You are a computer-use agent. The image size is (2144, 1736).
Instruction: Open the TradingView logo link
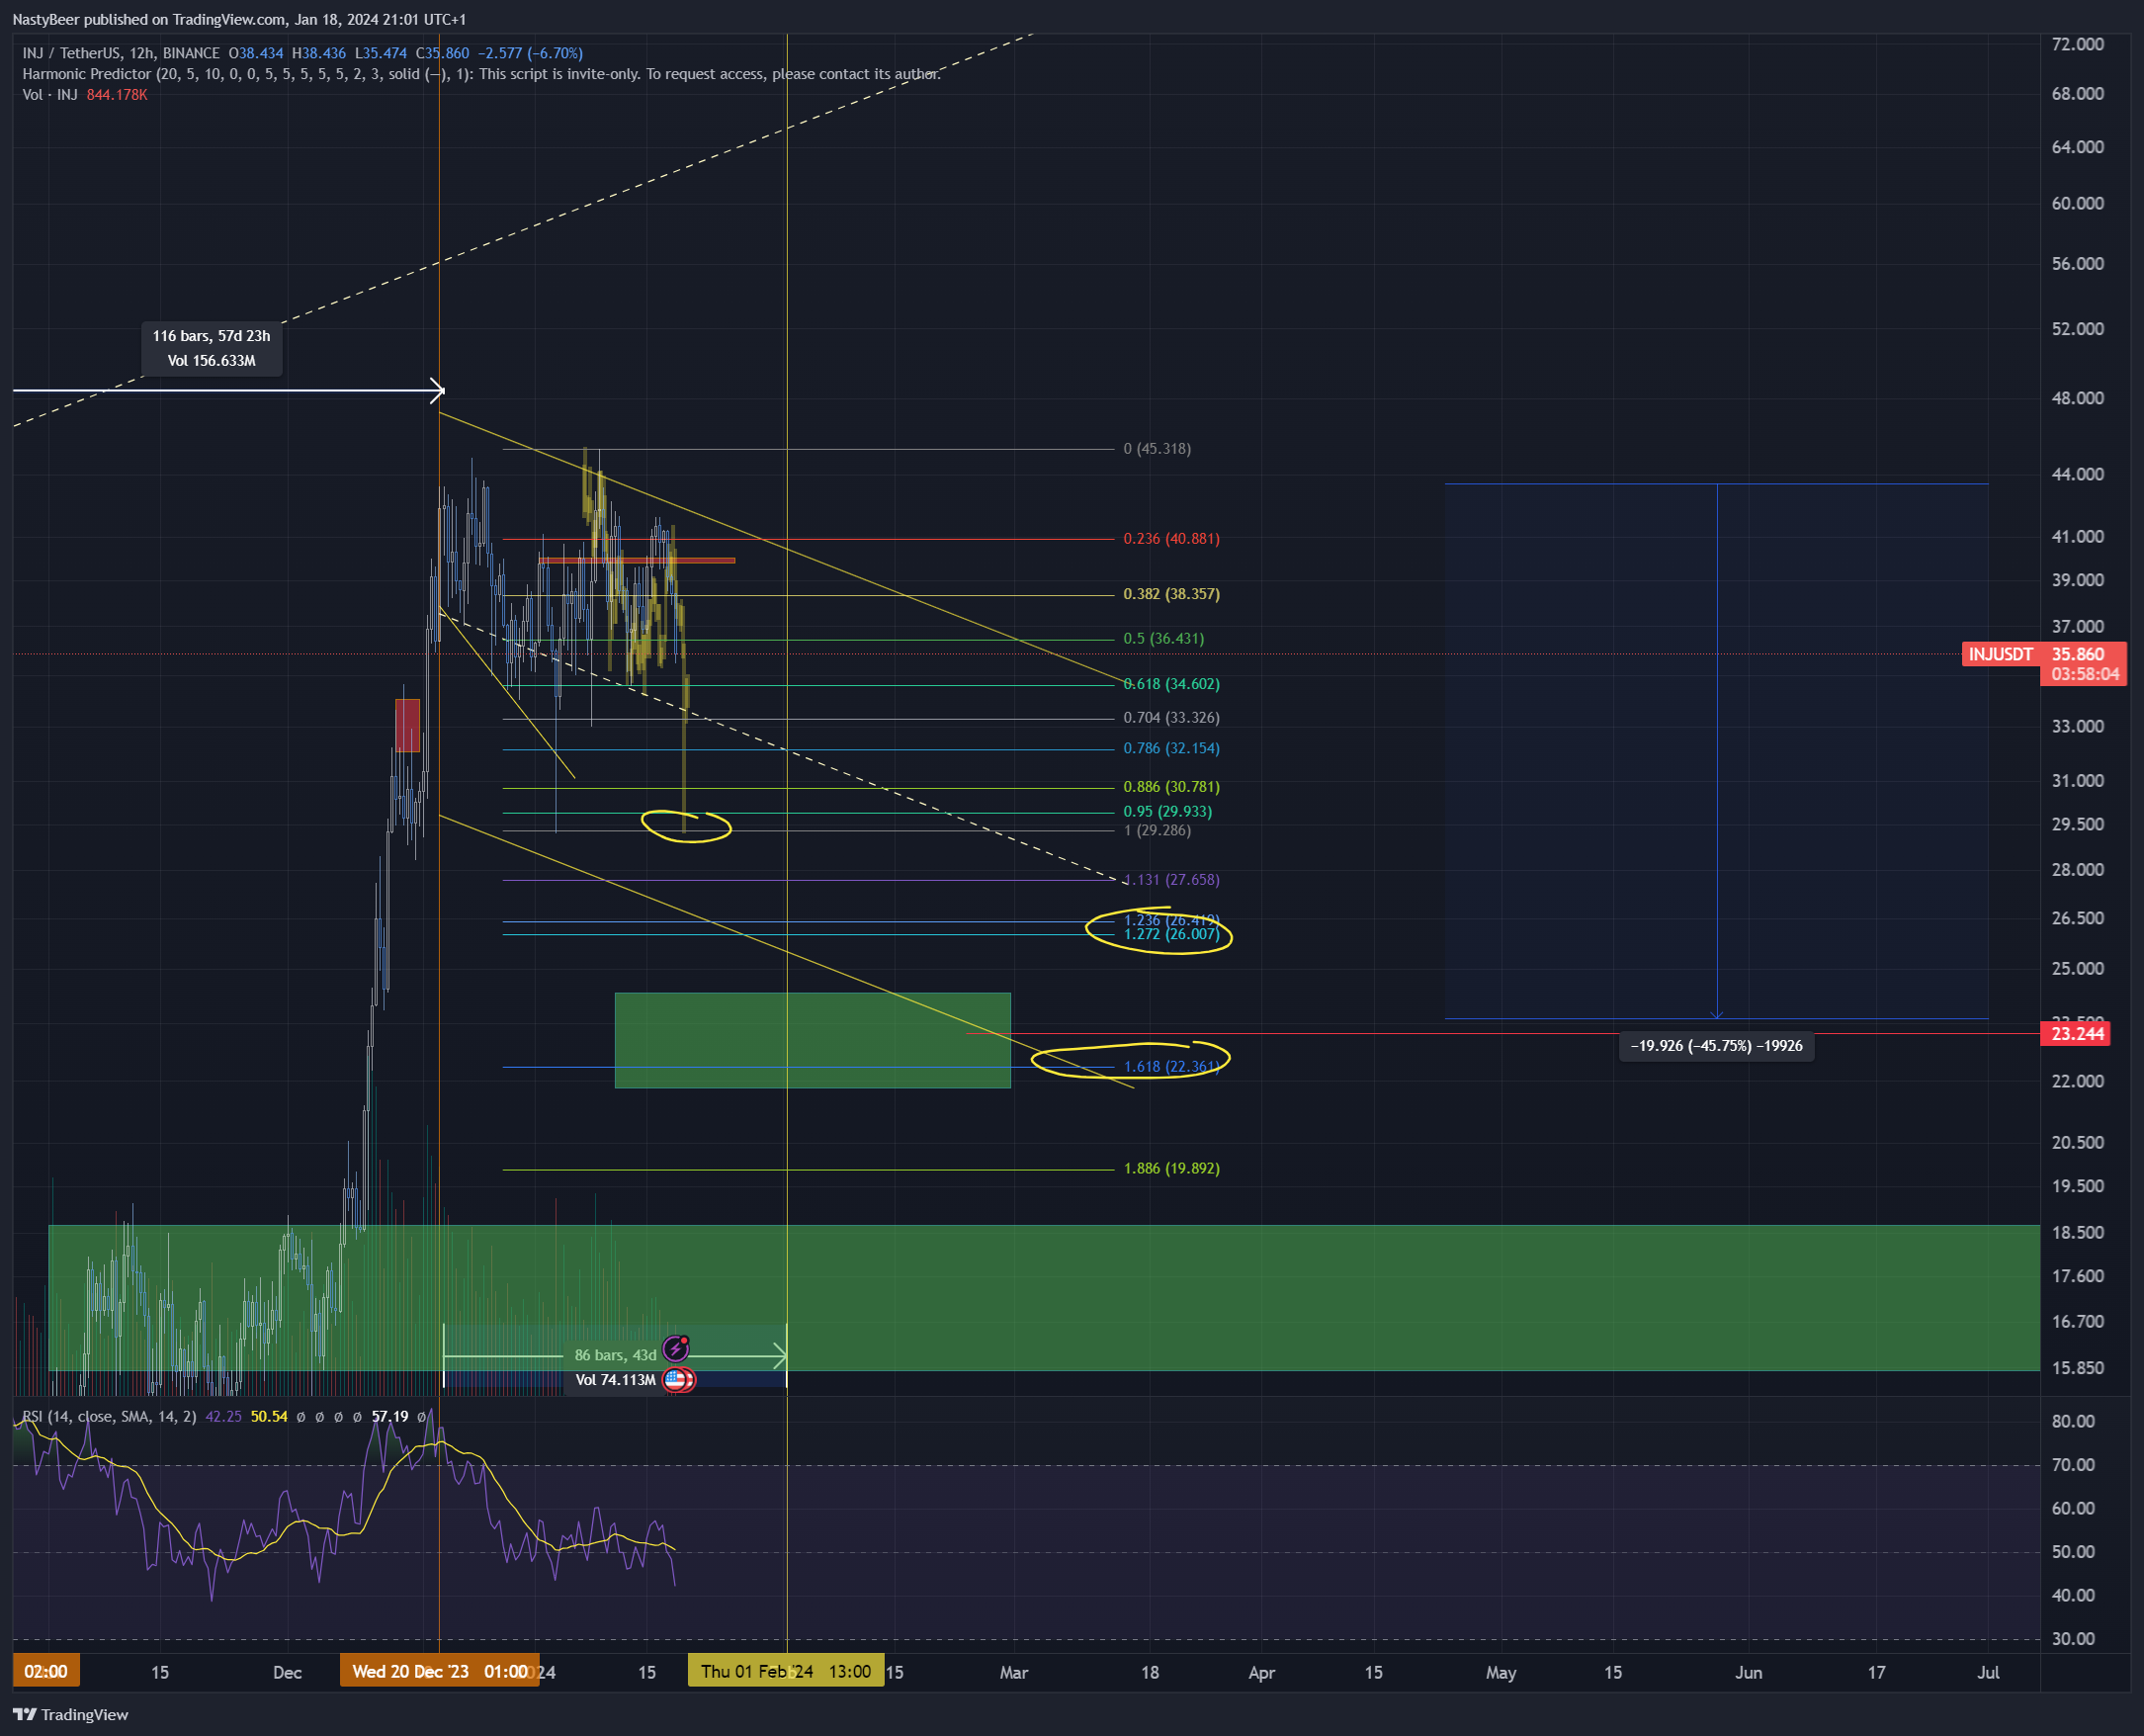pyautogui.click(x=71, y=1714)
